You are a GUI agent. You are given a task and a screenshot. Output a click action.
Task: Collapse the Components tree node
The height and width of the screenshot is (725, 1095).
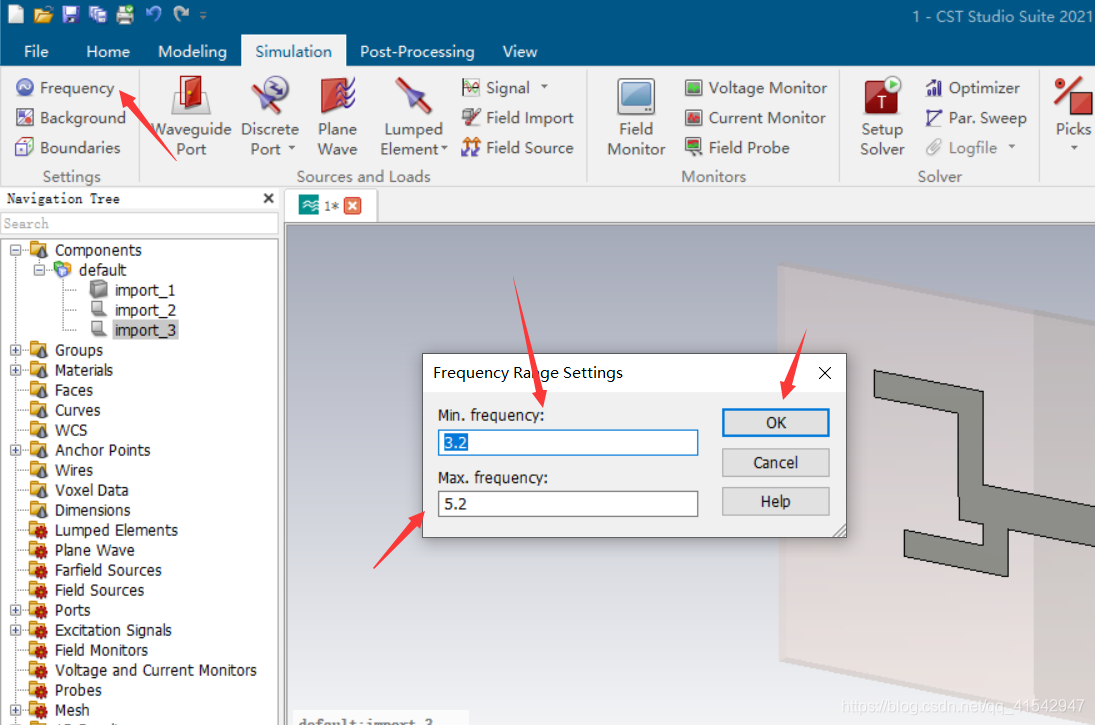pyautogui.click(x=15, y=250)
